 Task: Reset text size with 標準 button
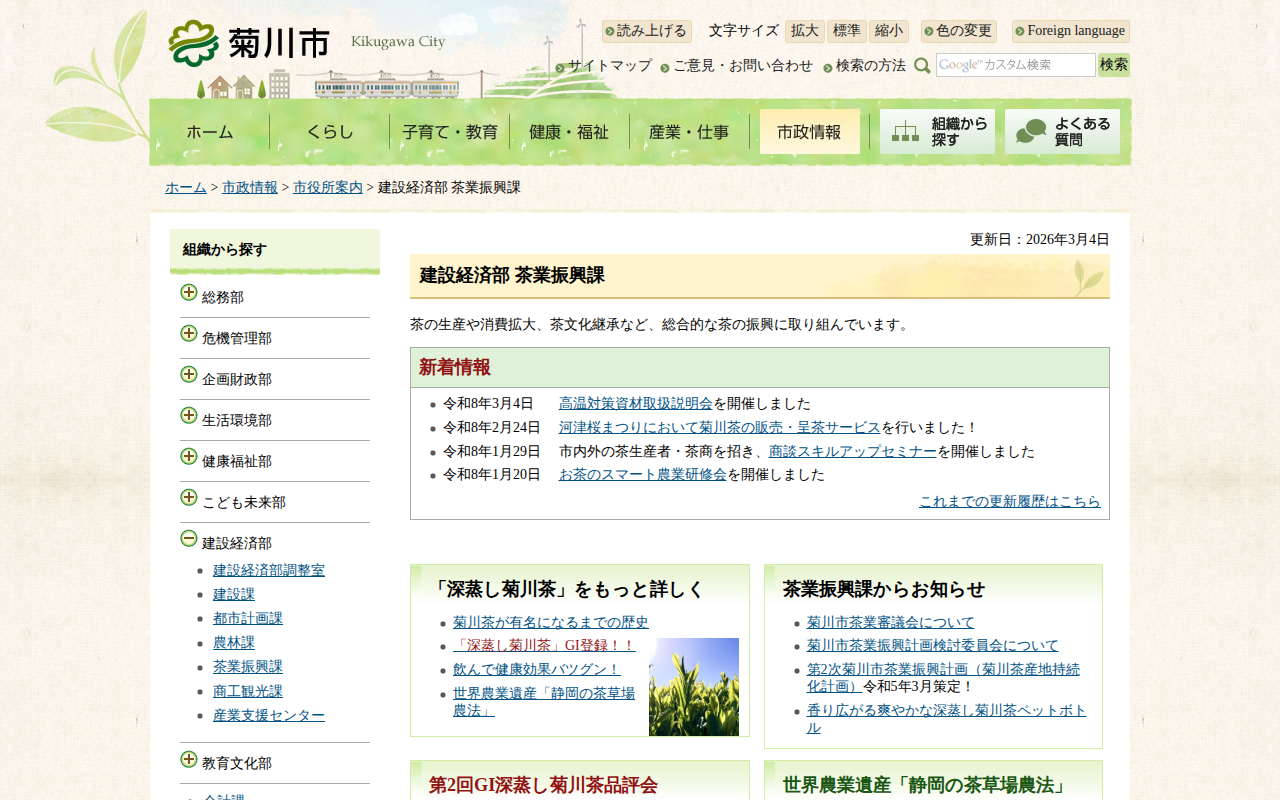tap(846, 31)
